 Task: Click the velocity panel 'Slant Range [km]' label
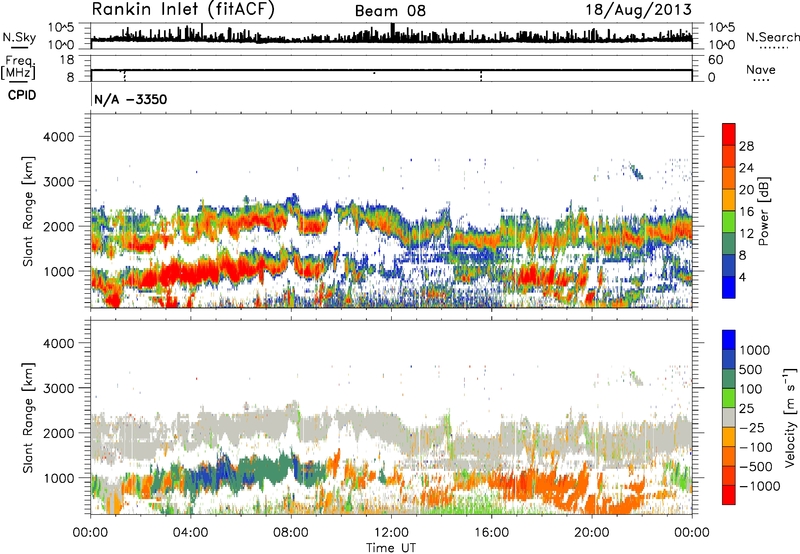[28, 417]
